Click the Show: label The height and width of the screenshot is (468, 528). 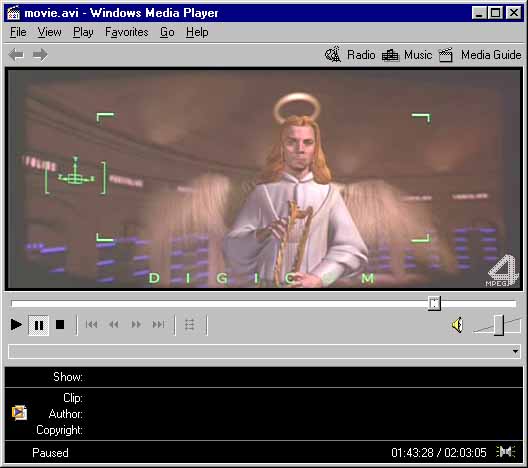pyautogui.click(x=68, y=377)
